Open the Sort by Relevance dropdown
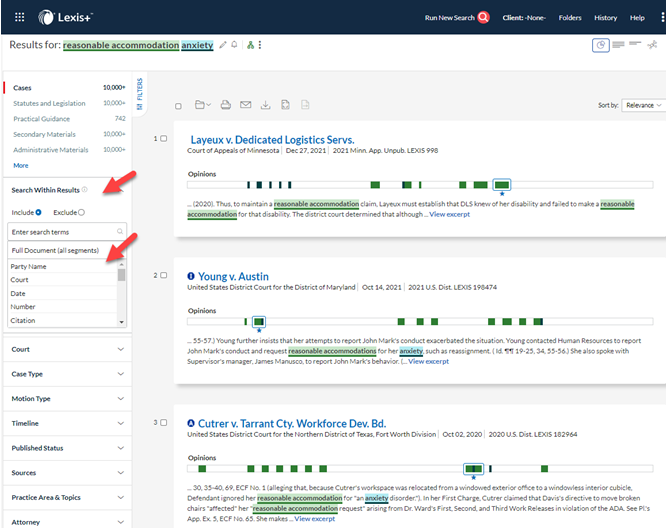The image size is (666, 529). point(643,105)
